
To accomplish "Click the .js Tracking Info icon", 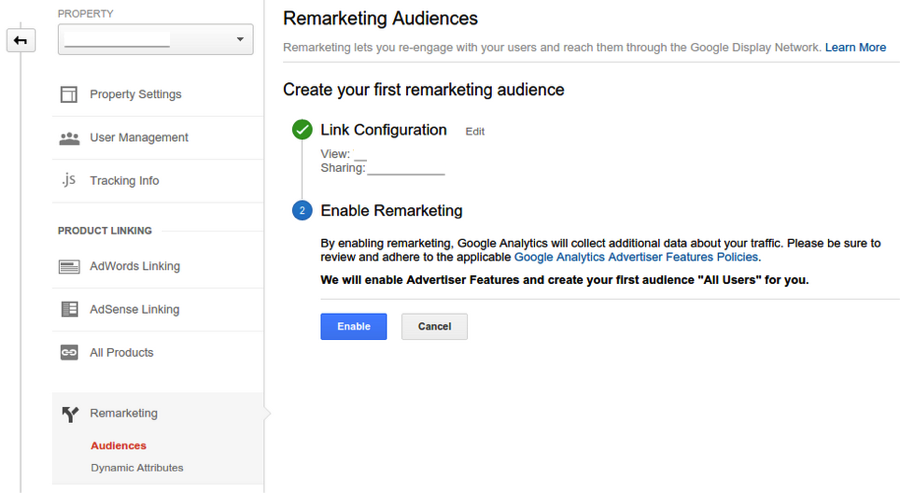I will click(x=69, y=180).
